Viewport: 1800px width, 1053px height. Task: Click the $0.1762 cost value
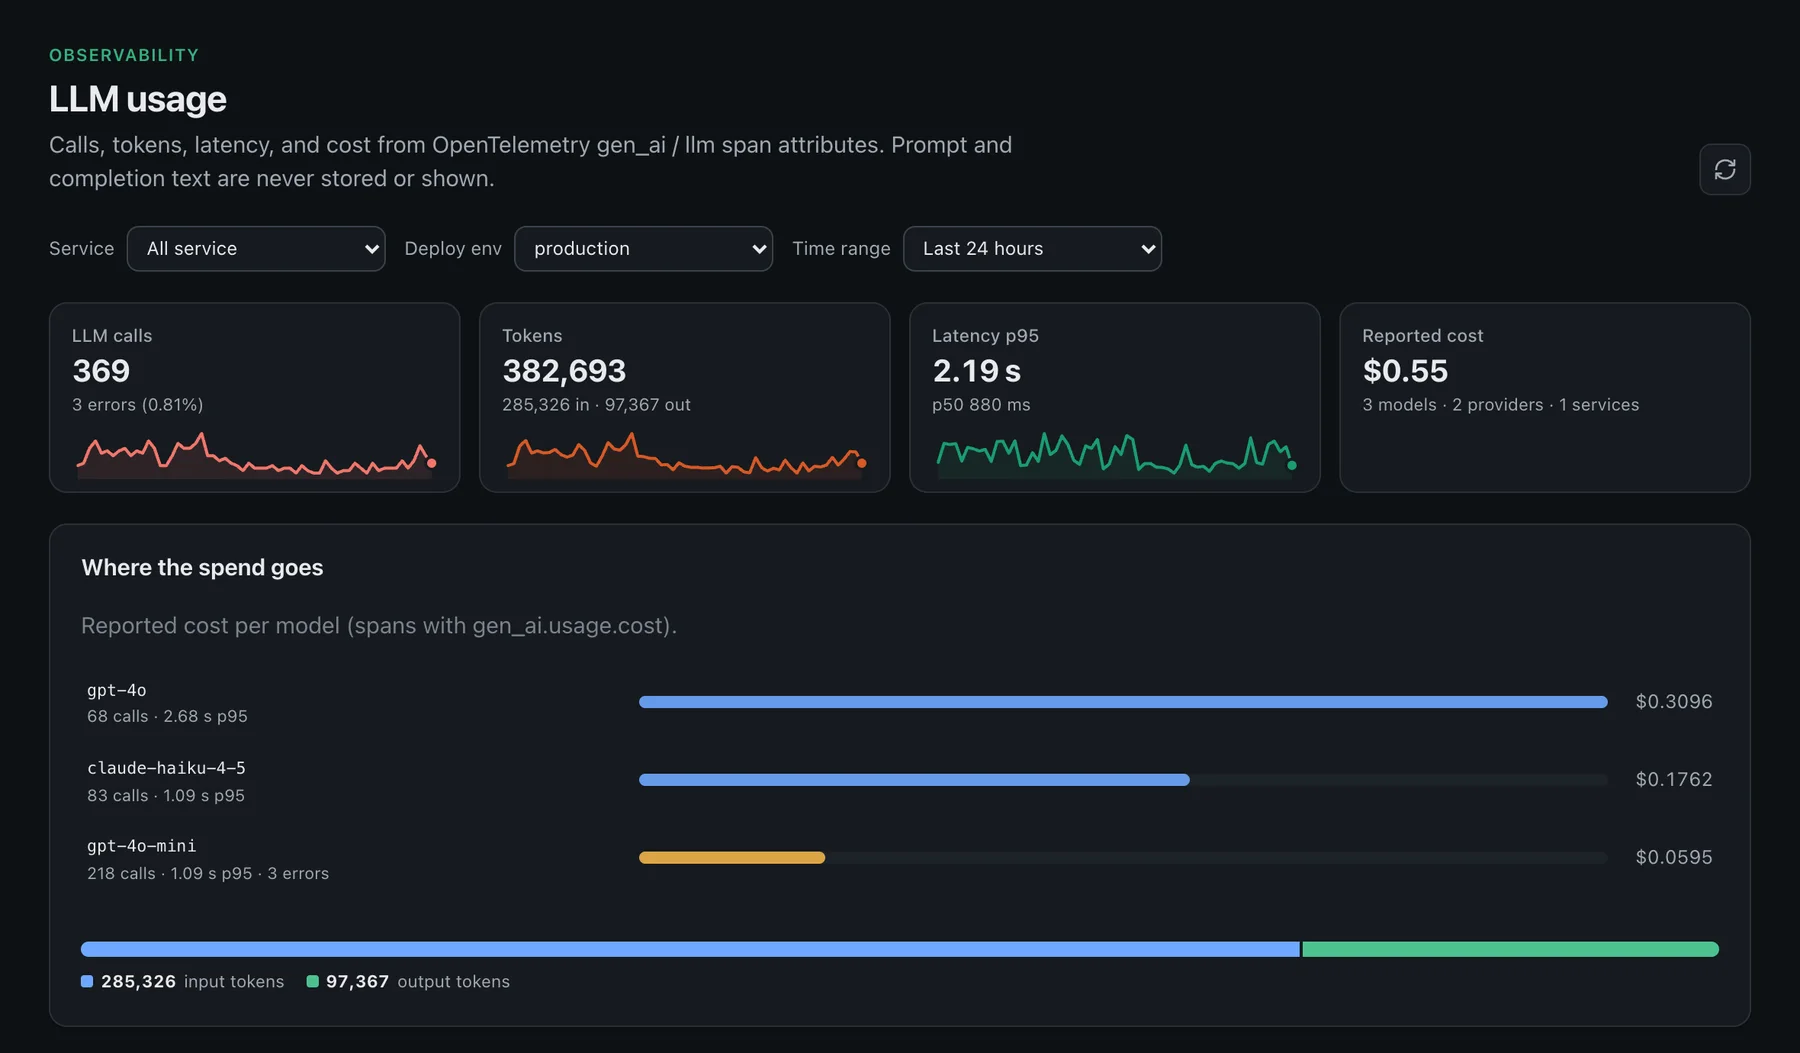click(1673, 779)
